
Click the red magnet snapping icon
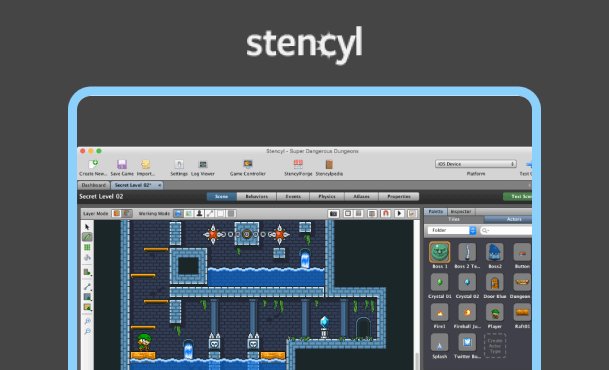386,214
